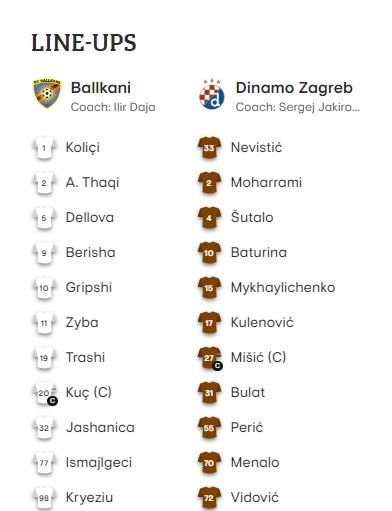The height and width of the screenshot is (511, 392).
Task: Click the LINE-UPS section heading
Action: [84, 43]
